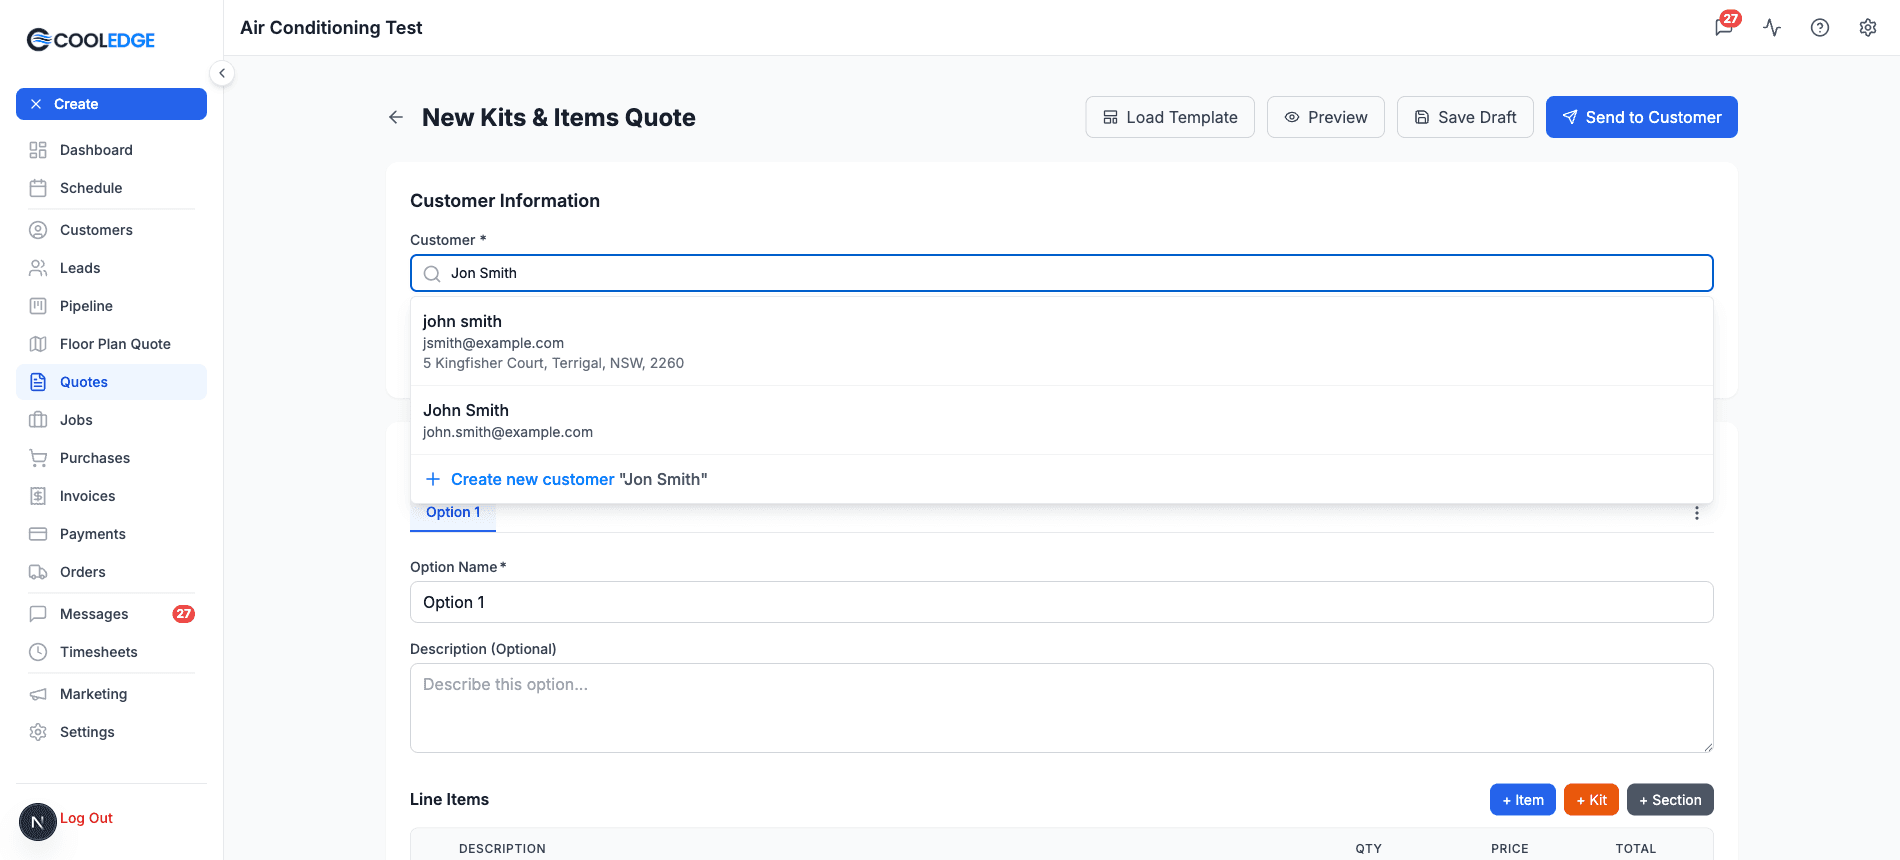Switch to the Option 1 tab
1900x860 pixels.
453,513
